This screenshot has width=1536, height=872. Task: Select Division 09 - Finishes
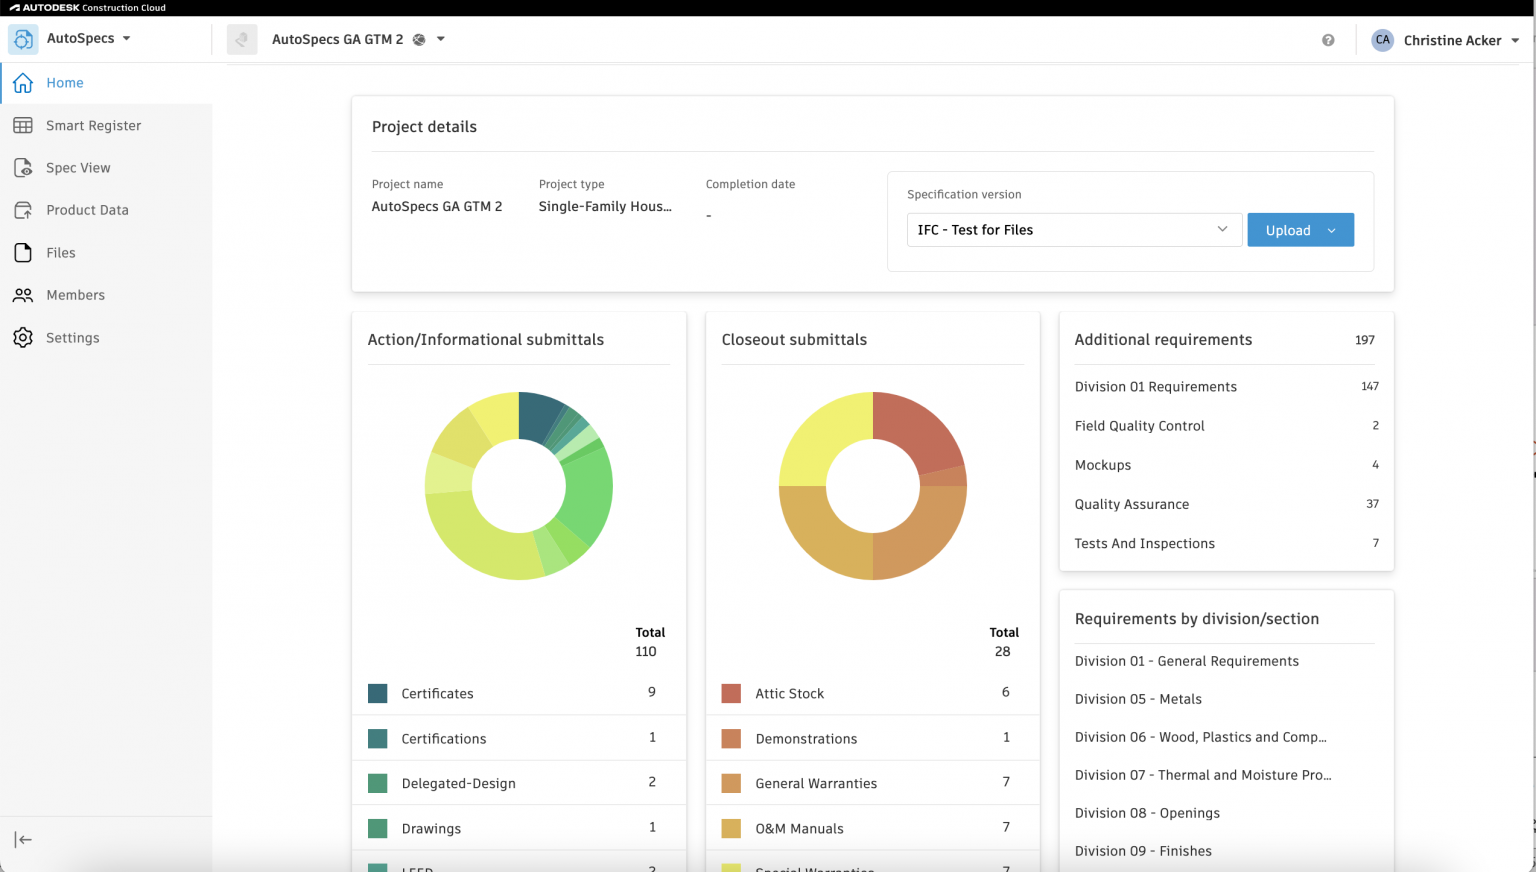point(1143,851)
